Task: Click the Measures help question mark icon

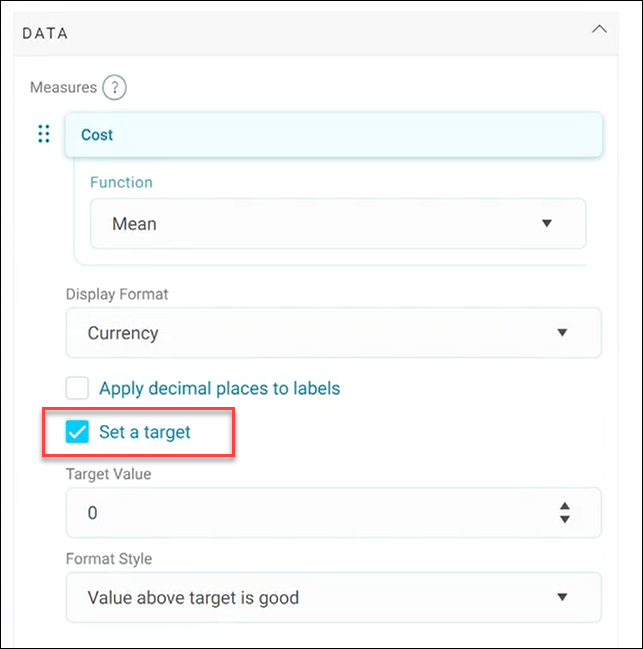Action: 114,87
